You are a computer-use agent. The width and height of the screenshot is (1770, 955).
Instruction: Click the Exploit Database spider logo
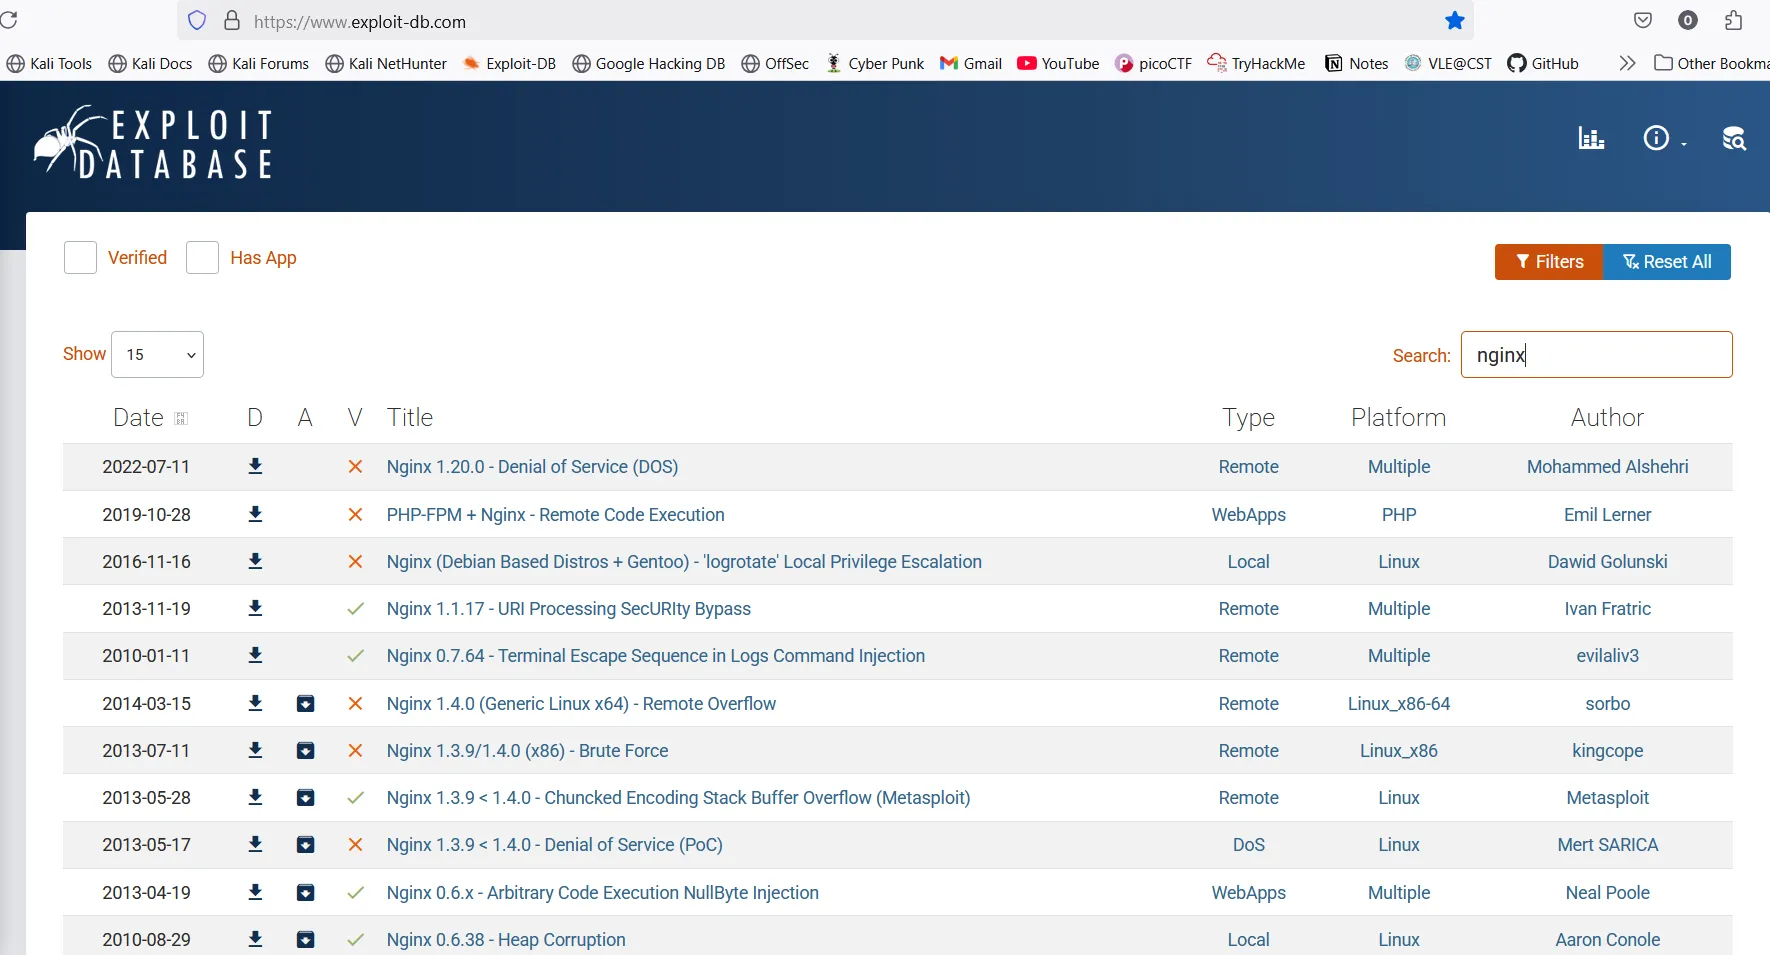(x=152, y=144)
